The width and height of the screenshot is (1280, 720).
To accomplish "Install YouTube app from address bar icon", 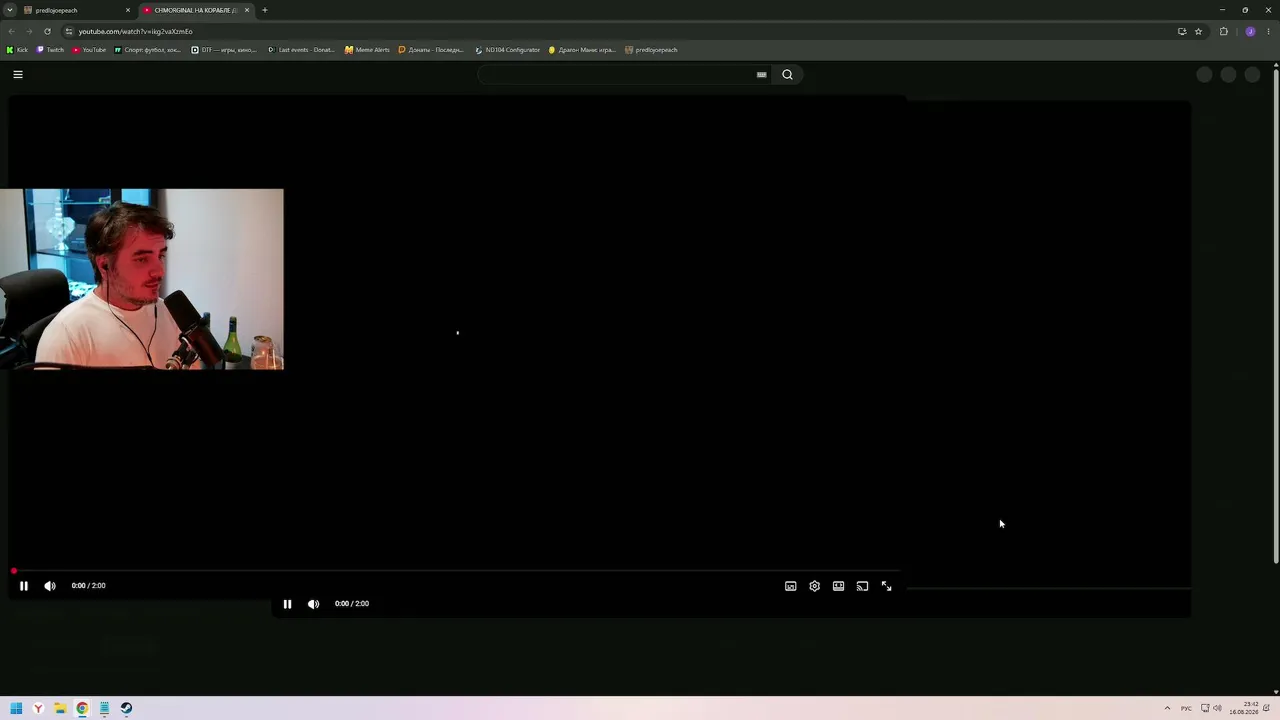I will (x=1182, y=31).
